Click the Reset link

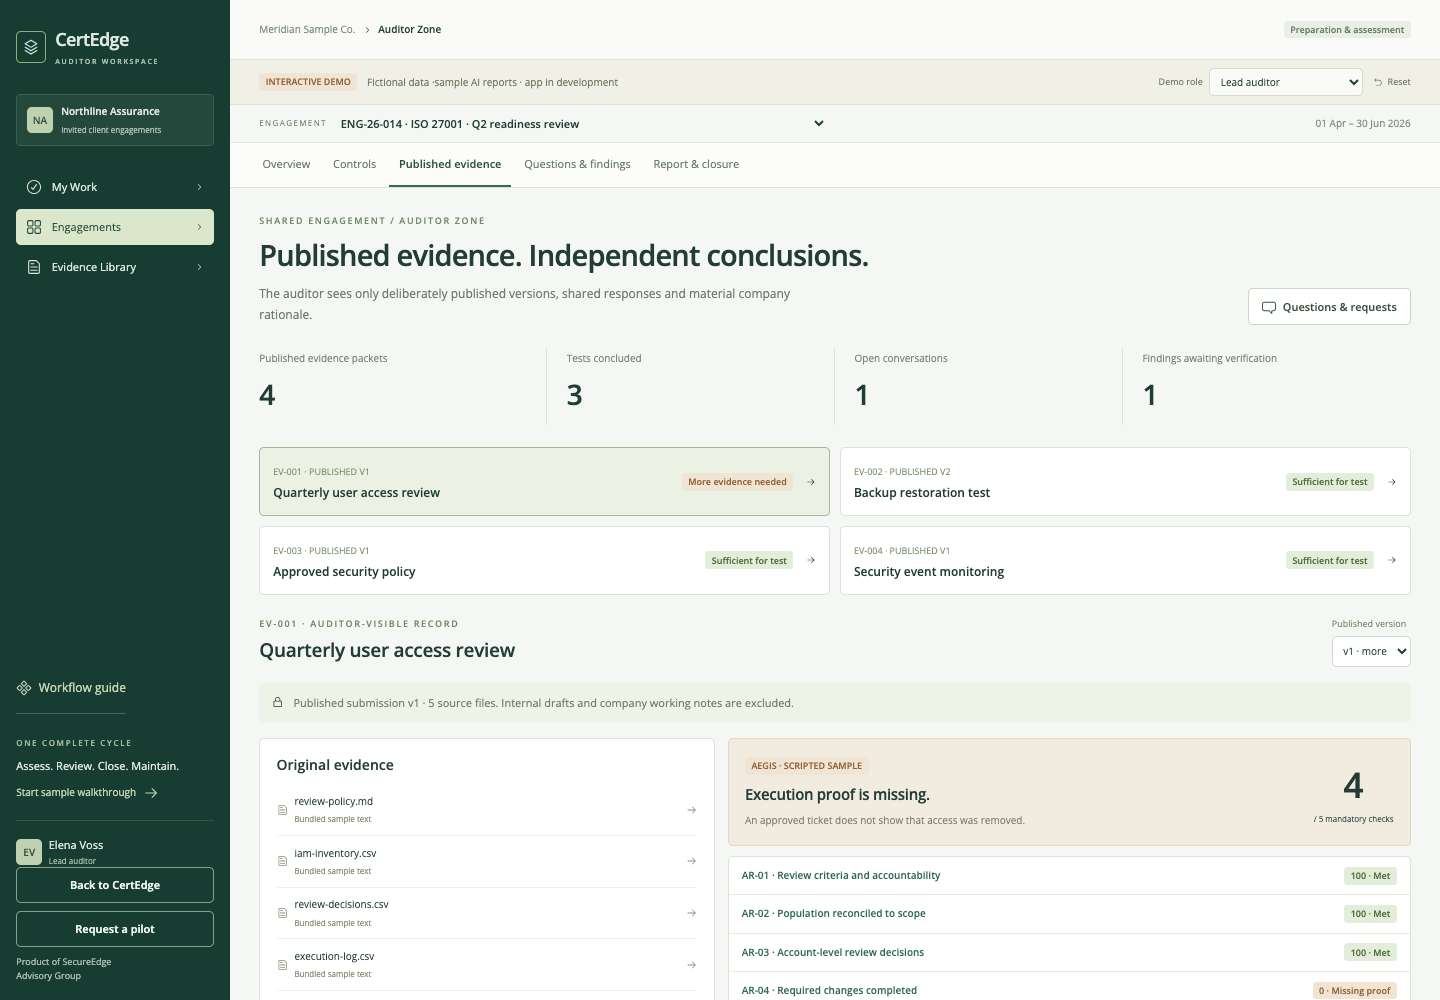1392,82
